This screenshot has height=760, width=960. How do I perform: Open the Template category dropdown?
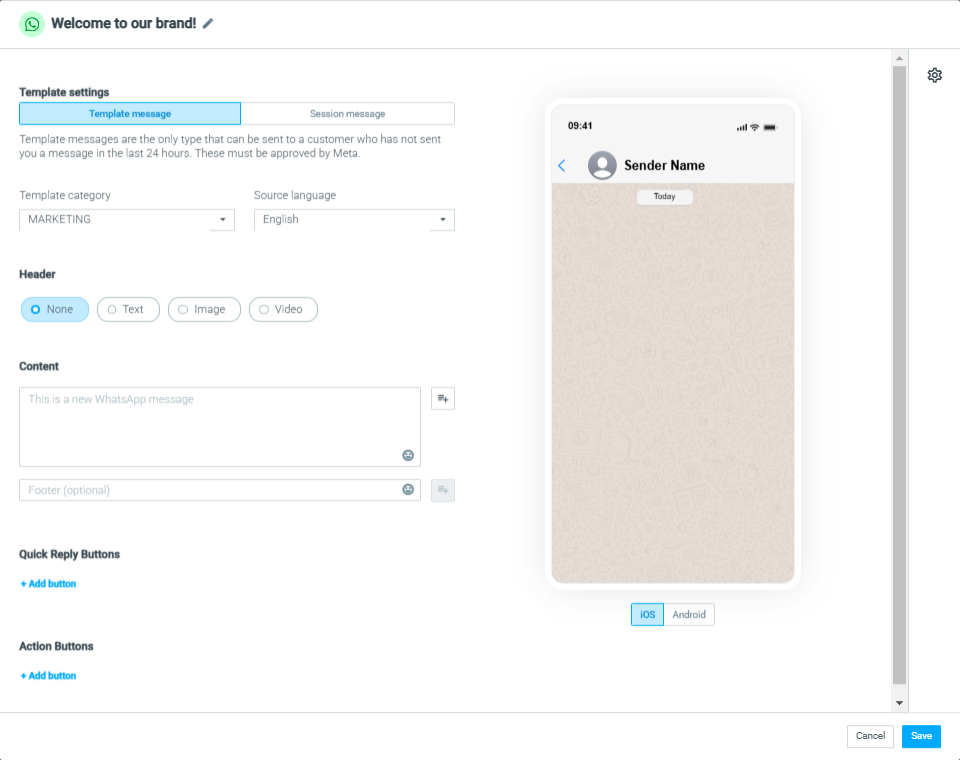tap(127, 220)
